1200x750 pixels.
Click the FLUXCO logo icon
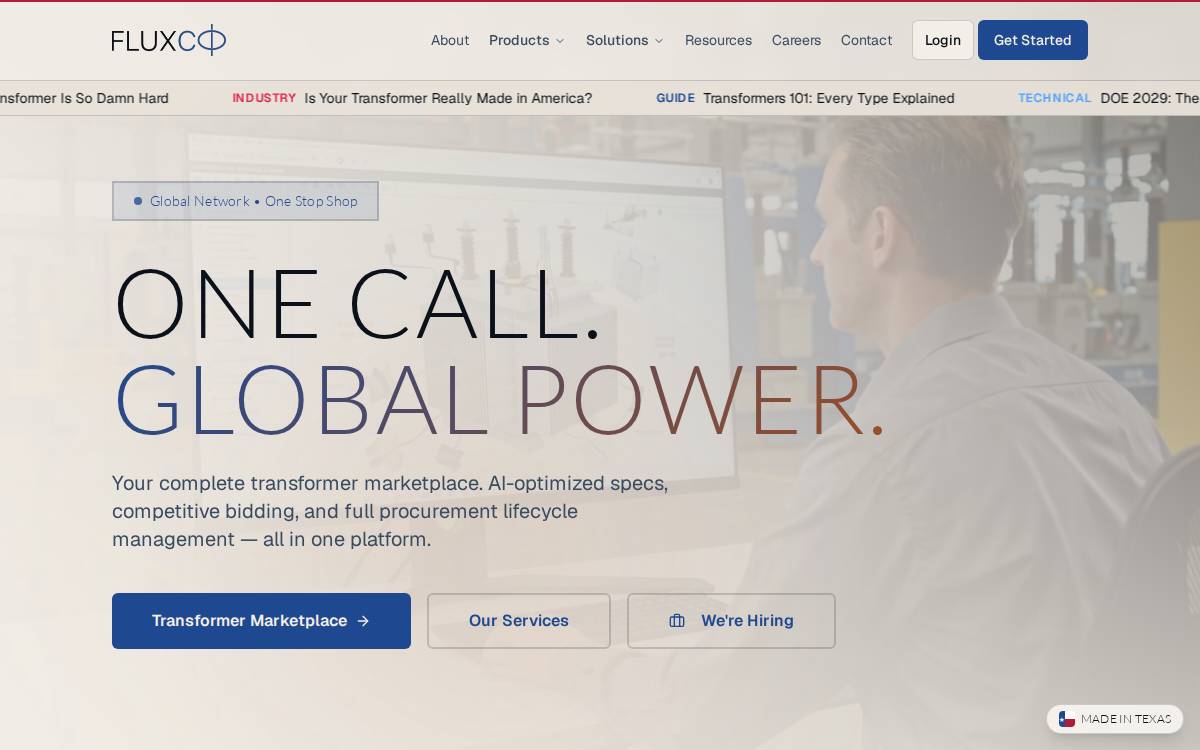pyautogui.click(x=169, y=40)
